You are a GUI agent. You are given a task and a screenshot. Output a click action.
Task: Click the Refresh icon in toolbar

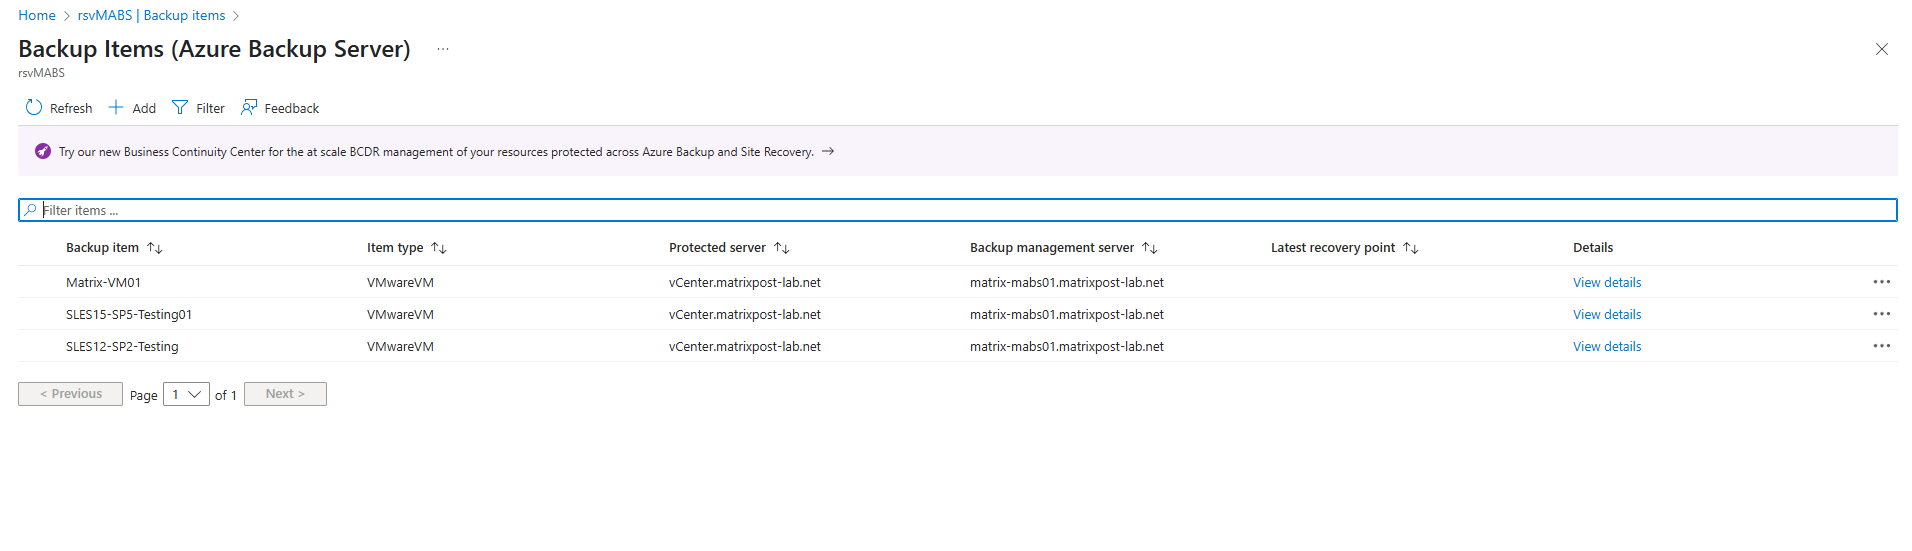pyautogui.click(x=34, y=108)
